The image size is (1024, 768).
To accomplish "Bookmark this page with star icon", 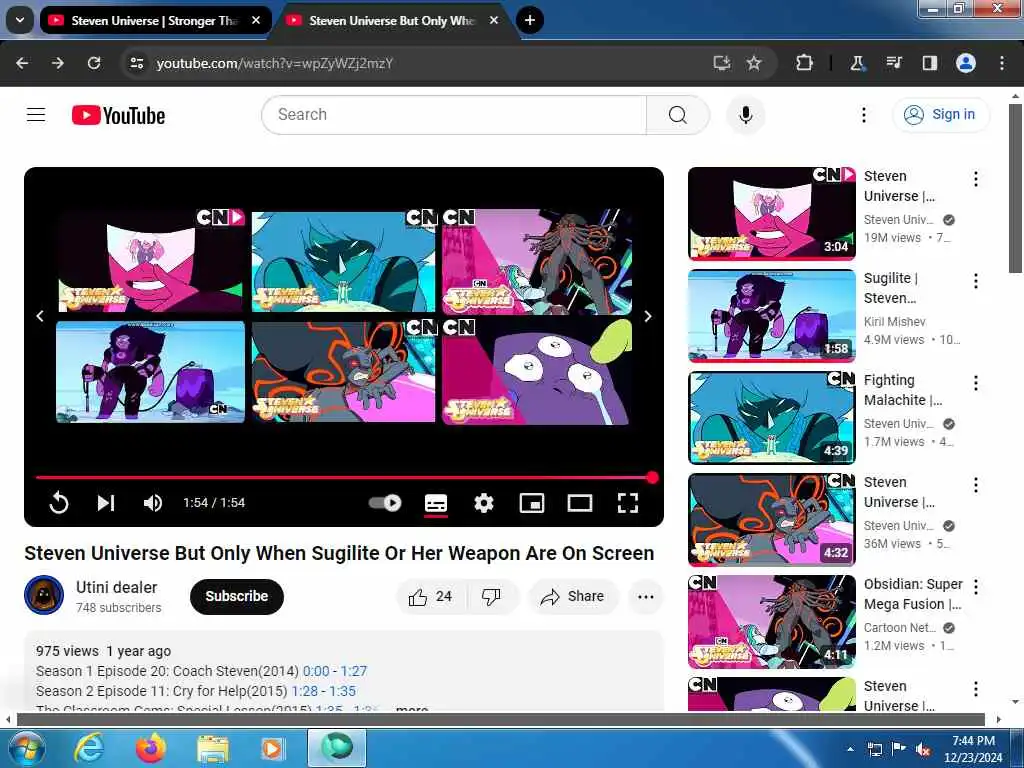I will click(754, 63).
